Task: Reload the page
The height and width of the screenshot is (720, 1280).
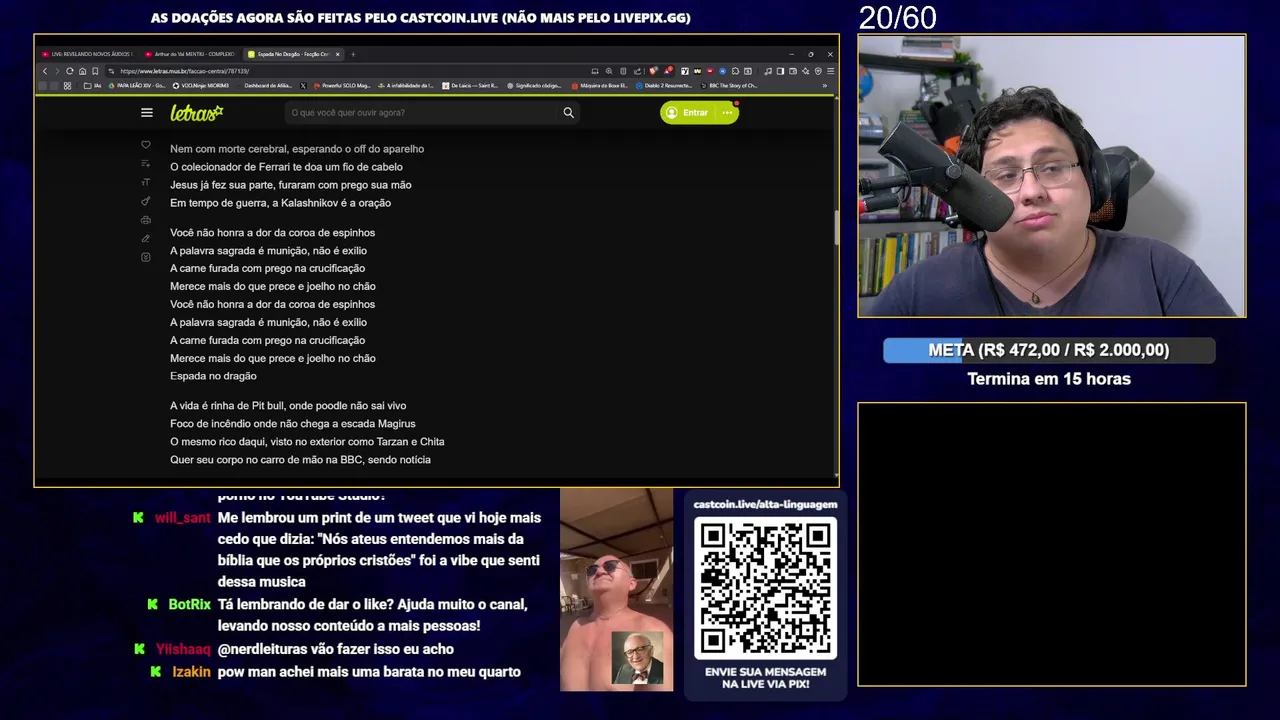Action: (x=70, y=71)
